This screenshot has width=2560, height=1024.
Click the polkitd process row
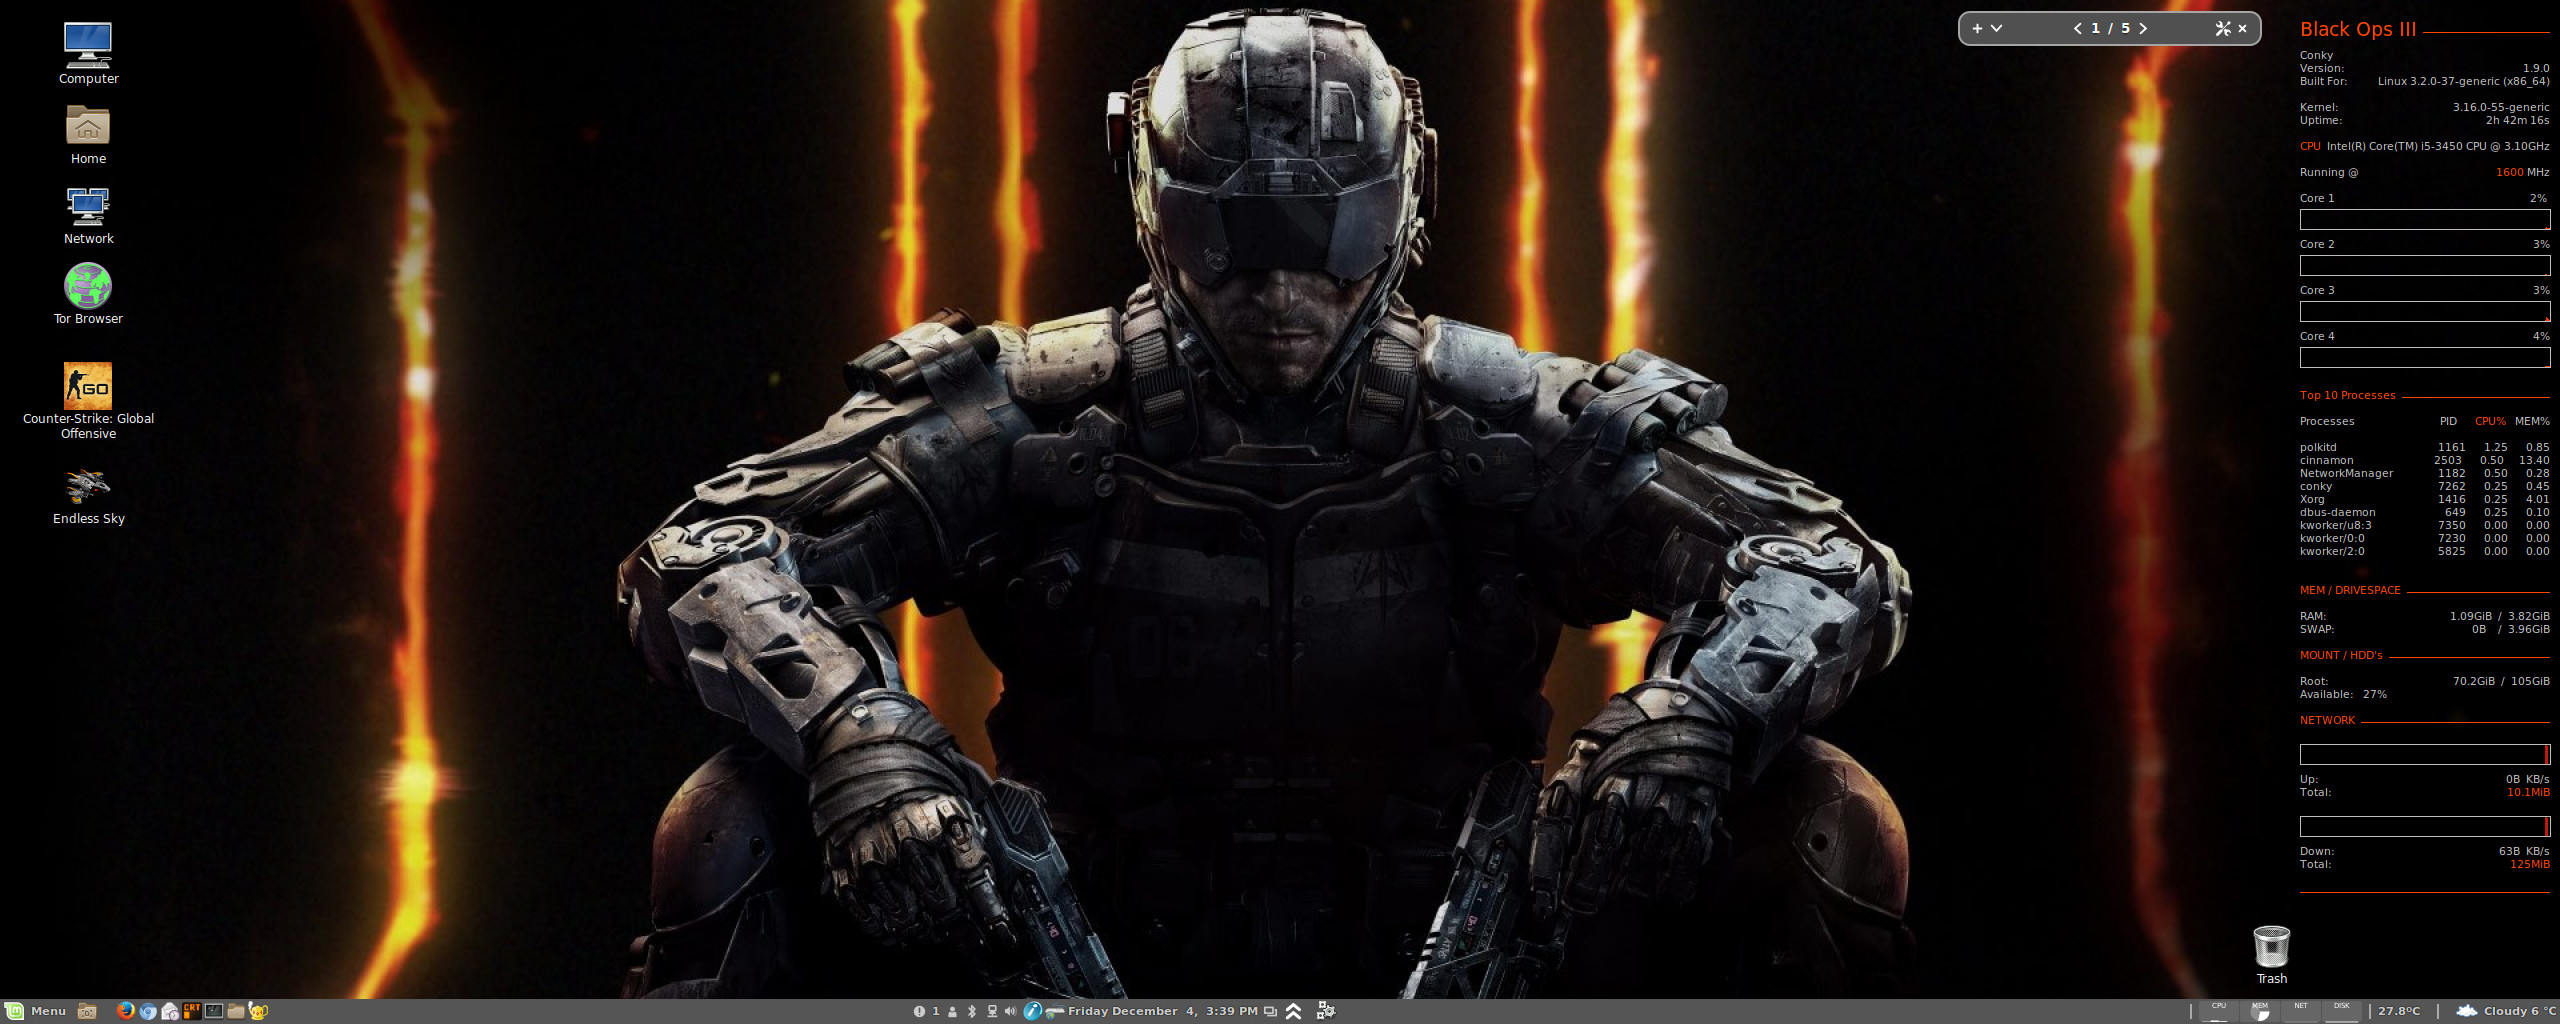pos(2424,447)
